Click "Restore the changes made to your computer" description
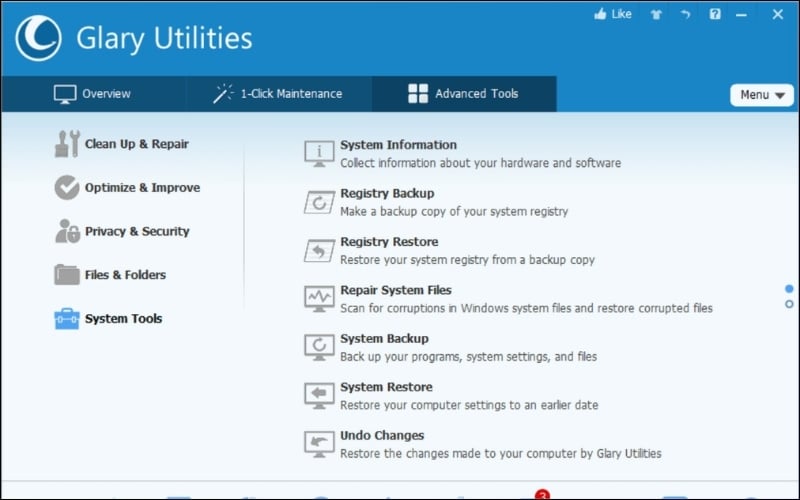Image resolution: width=800 pixels, height=500 pixels. (501, 454)
